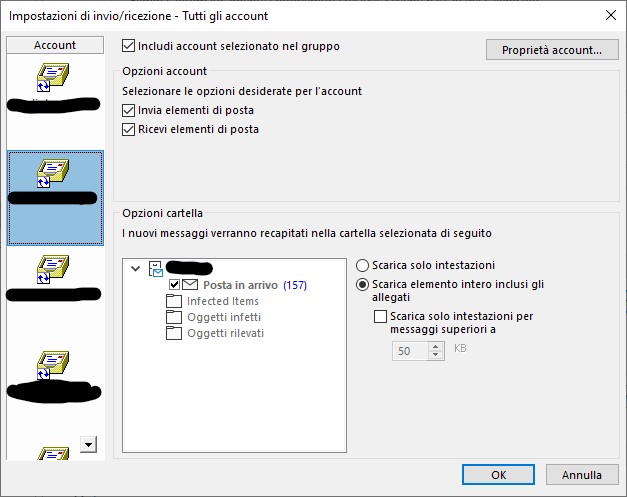This screenshot has height=497, width=627.
Task: Select the Oggetti infetti folder label
Action: 224,317
